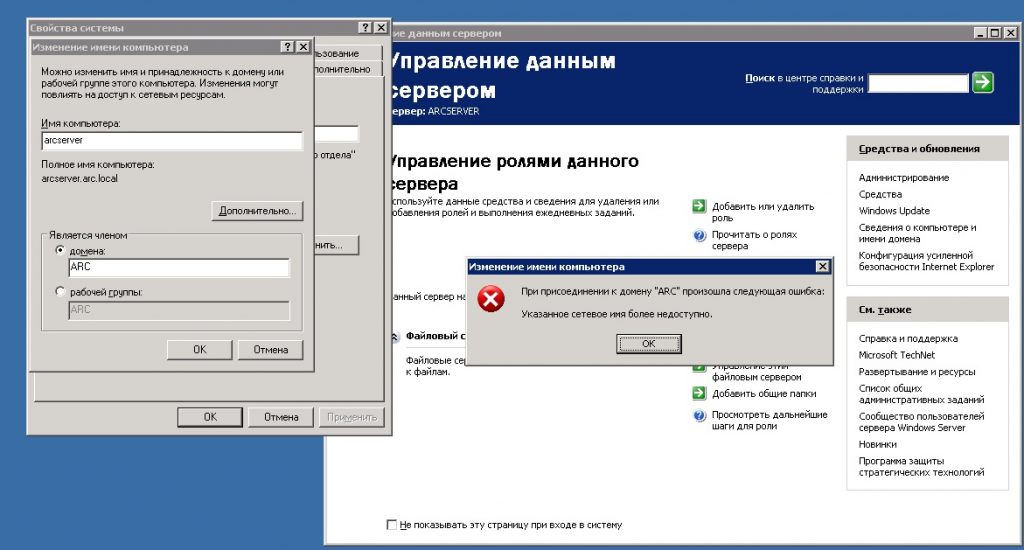
Task: Click the 'См. также' panel header
Action: pos(927,310)
